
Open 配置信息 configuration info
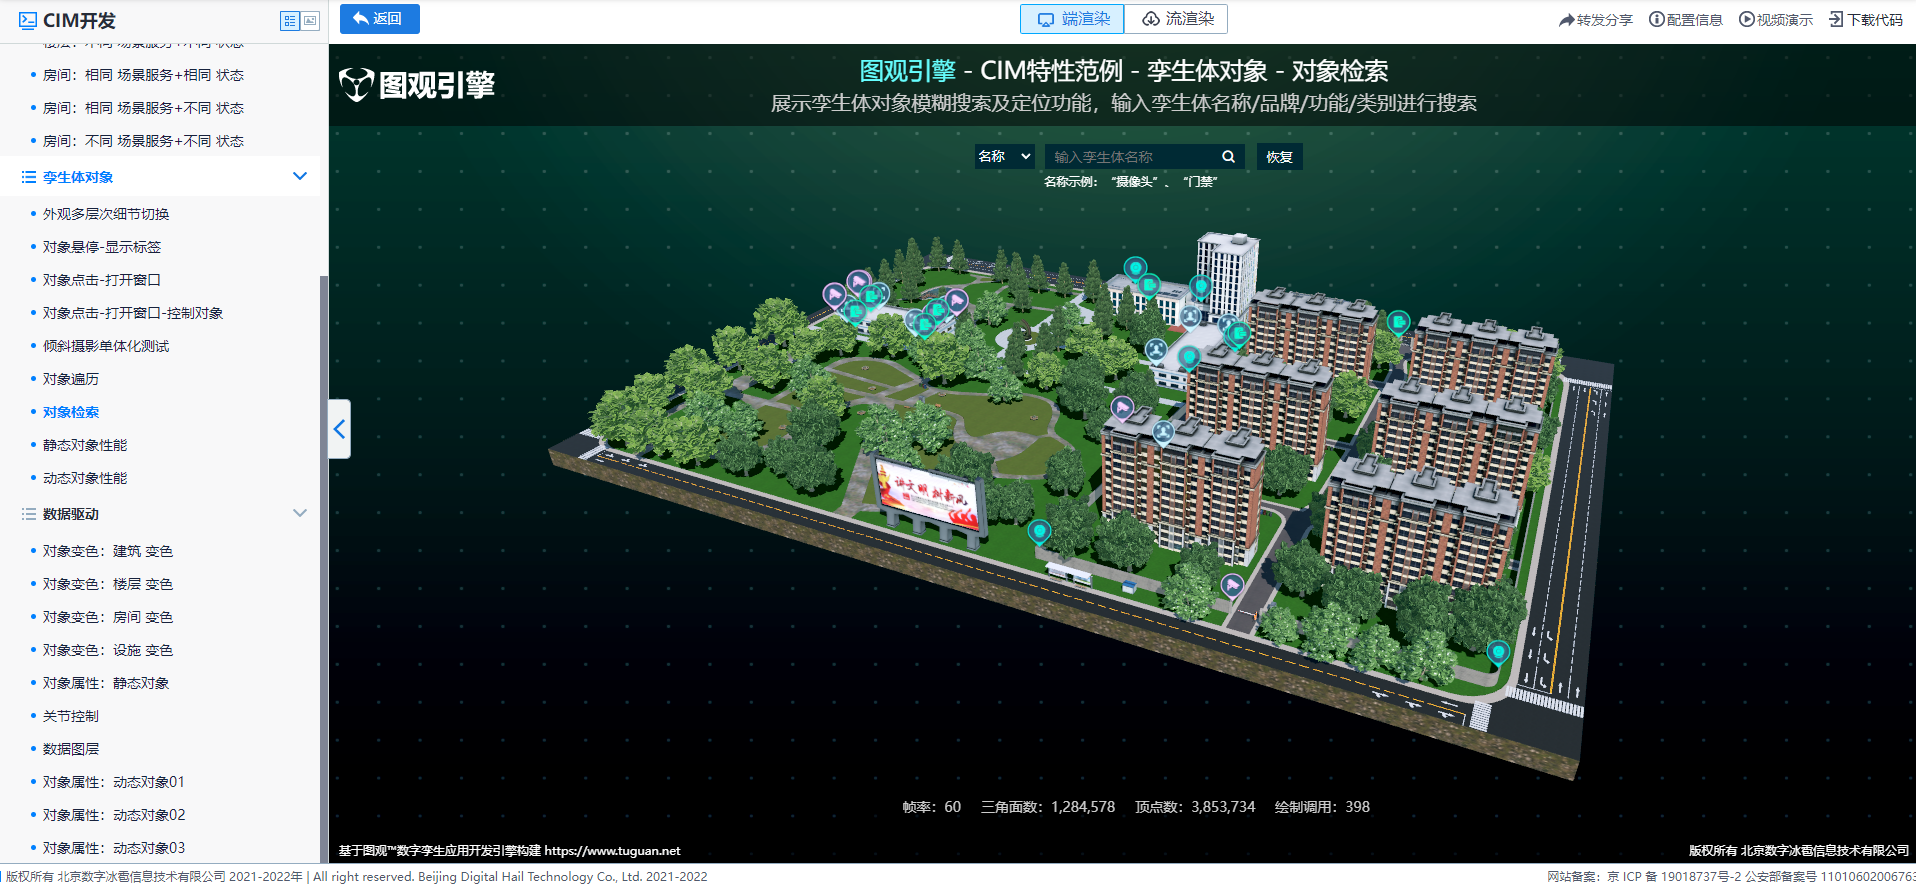pos(1657,20)
